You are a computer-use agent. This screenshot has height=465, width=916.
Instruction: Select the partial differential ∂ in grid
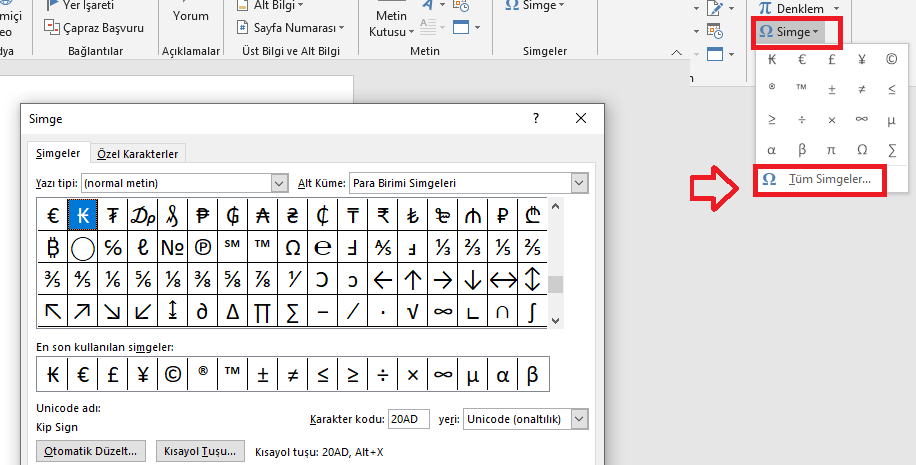click(x=203, y=311)
